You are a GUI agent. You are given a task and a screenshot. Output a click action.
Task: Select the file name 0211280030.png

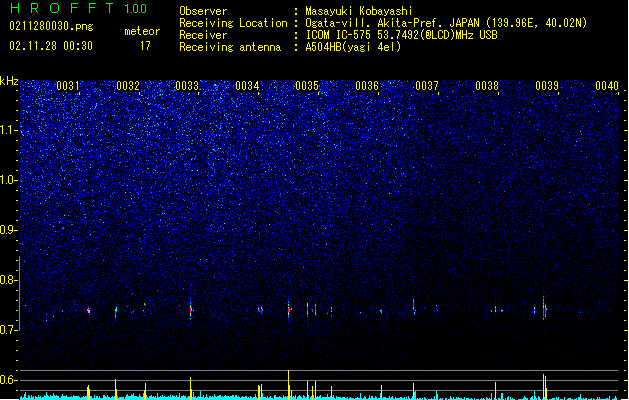[51, 26]
